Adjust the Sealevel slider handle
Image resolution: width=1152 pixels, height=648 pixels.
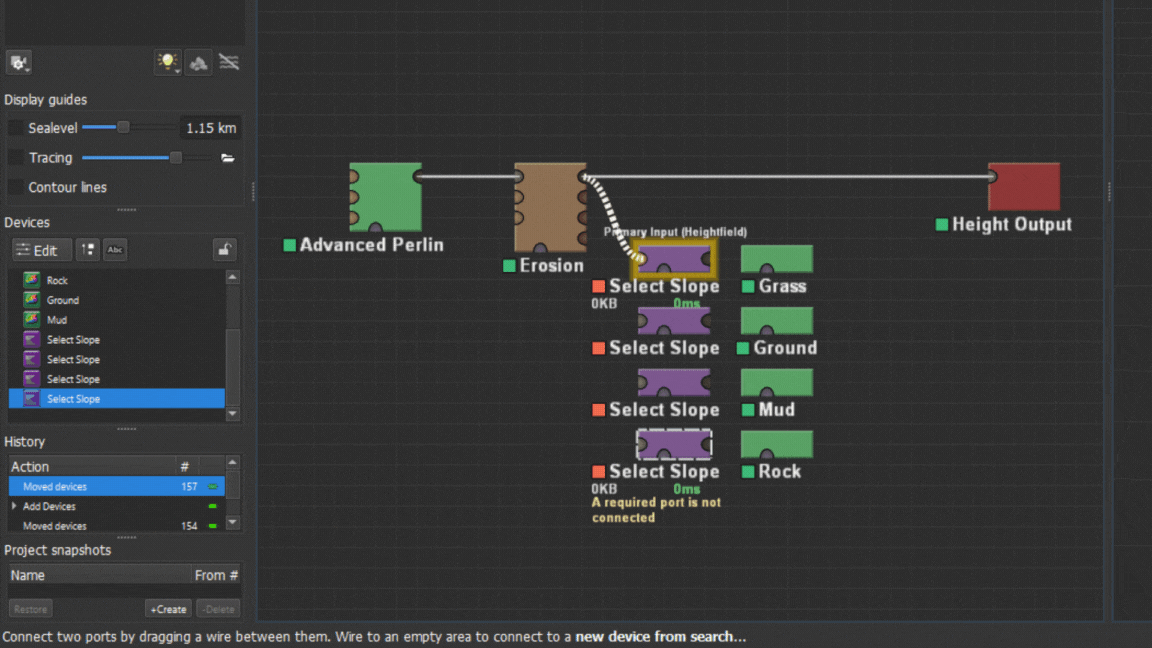point(123,127)
